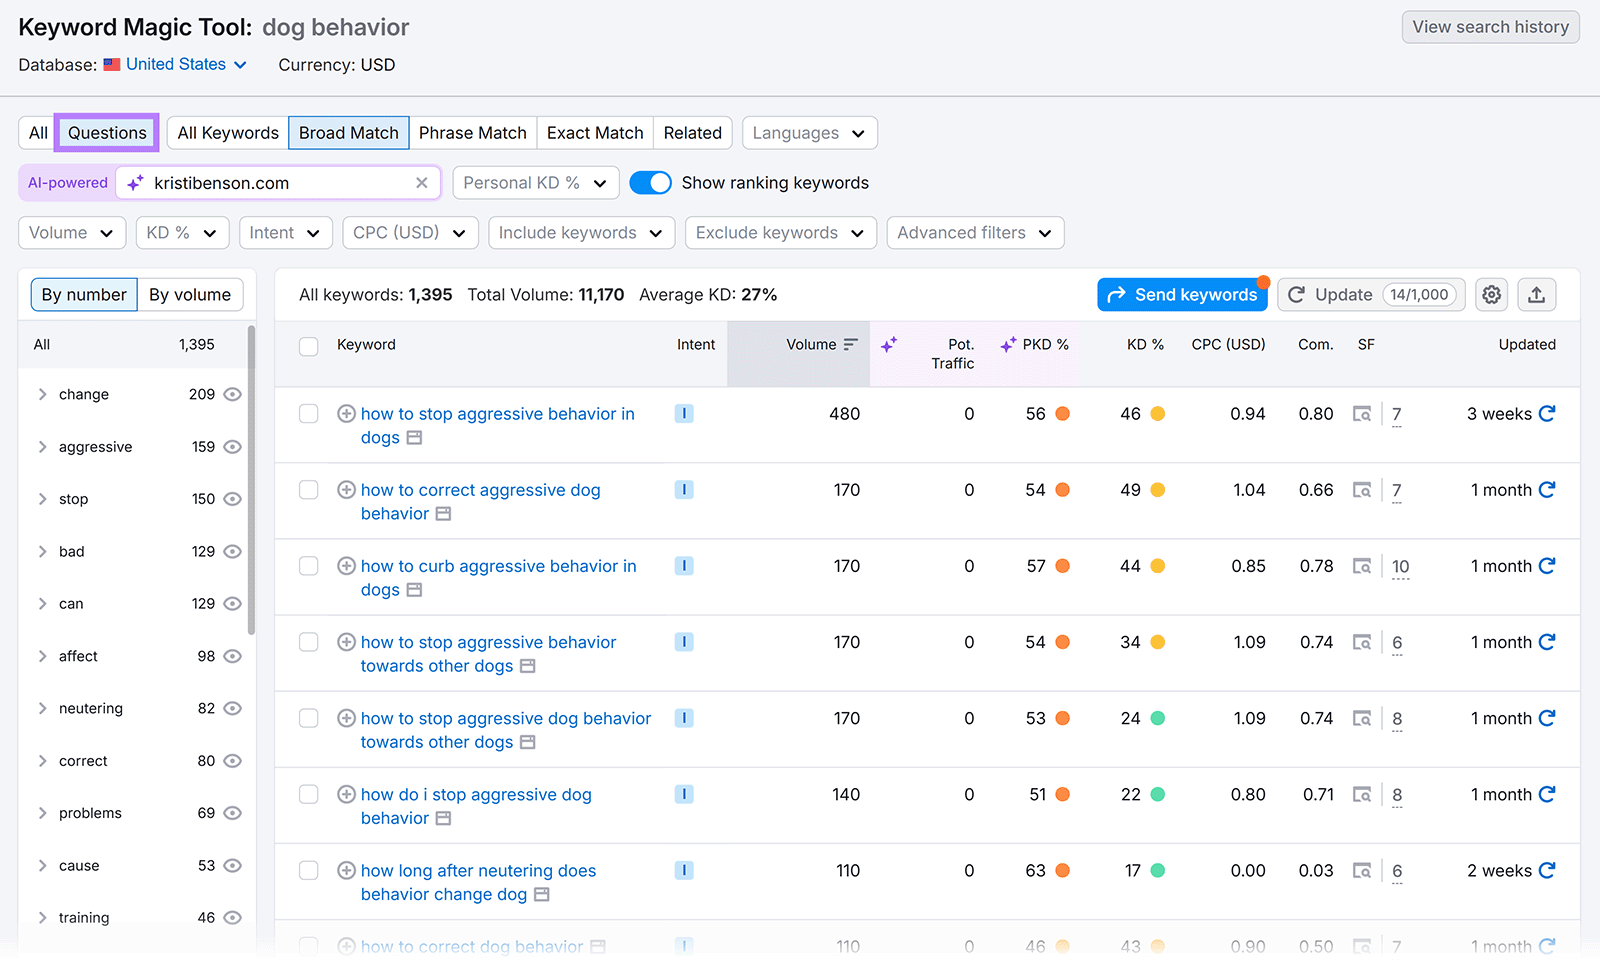Screen dimensions: 1600x968
Task: Disable the Show ranking keywords toggle
Action: (650, 182)
